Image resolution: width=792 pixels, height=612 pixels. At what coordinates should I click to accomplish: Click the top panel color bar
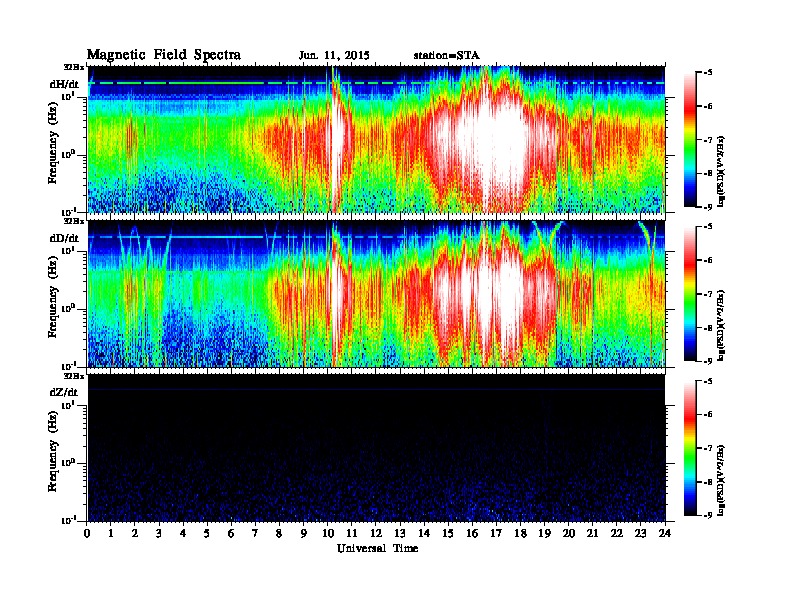[x=690, y=139]
